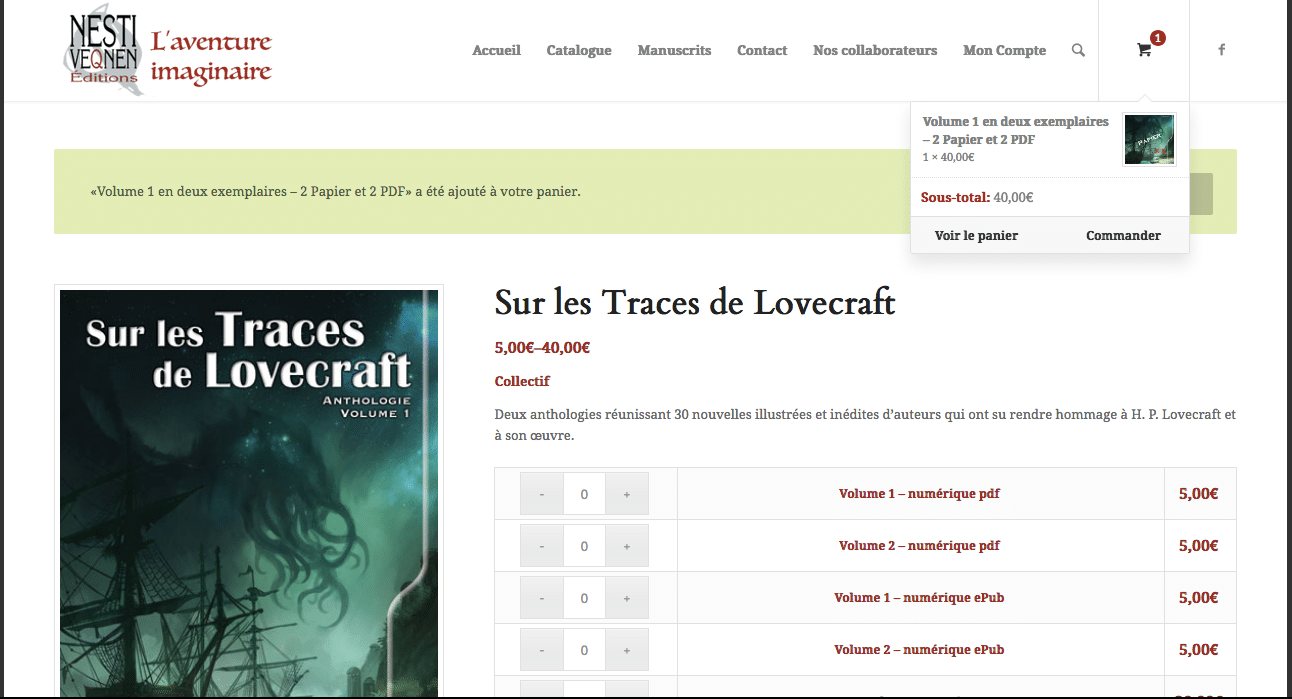The height and width of the screenshot is (699, 1292).
Task: Increase quantity for Volume 1 – numérique ePub
Action: tap(627, 598)
